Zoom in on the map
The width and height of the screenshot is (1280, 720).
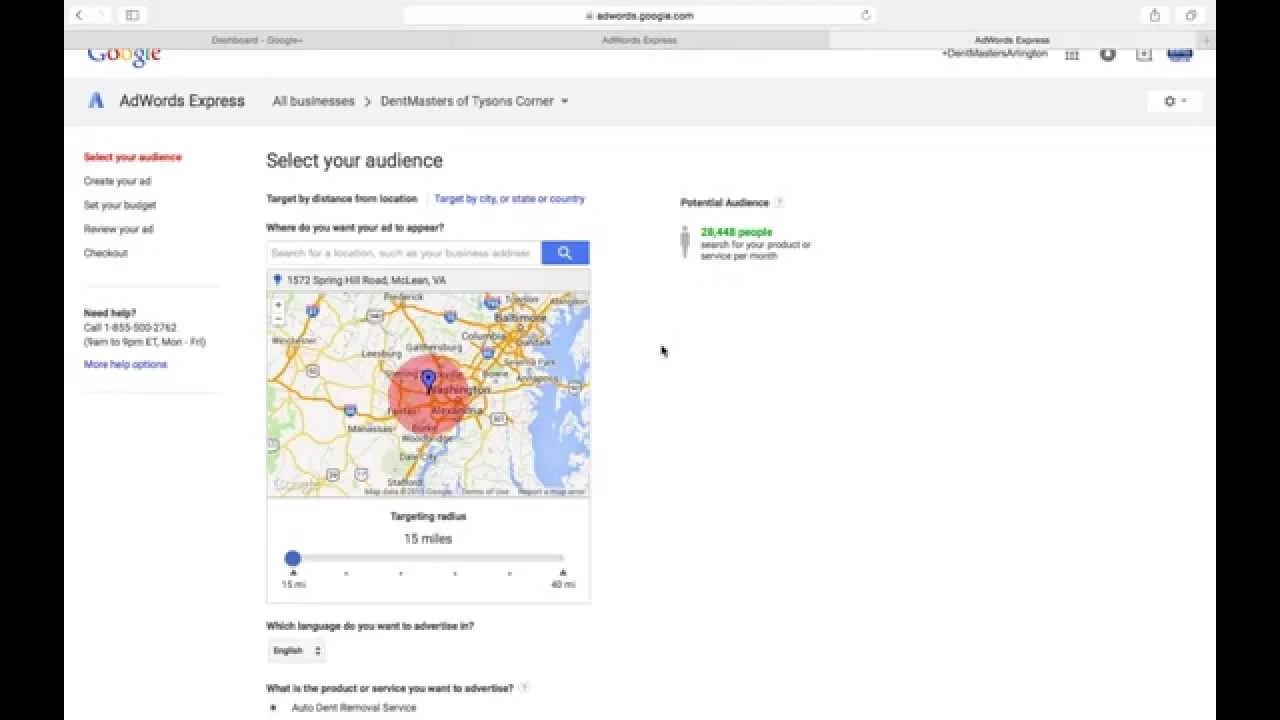(x=278, y=305)
